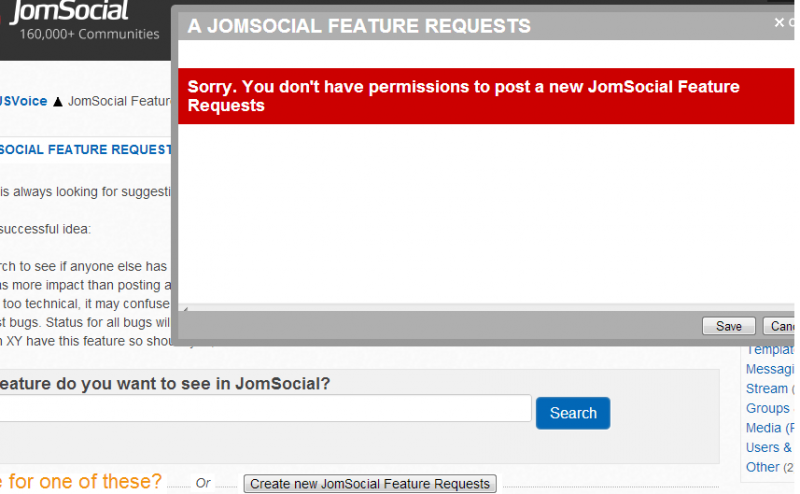Close the feature requests dialog with X
Image resolution: width=800 pixels, height=494 pixels.
pos(779,22)
